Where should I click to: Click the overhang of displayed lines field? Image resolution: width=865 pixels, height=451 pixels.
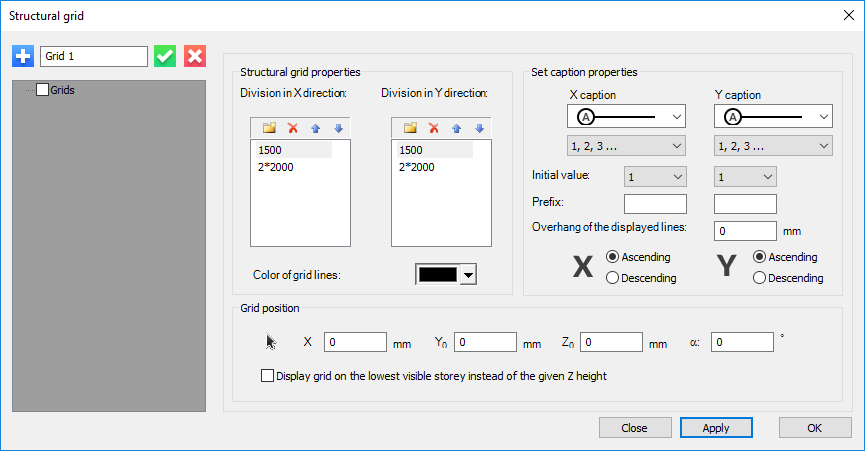click(745, 231)
